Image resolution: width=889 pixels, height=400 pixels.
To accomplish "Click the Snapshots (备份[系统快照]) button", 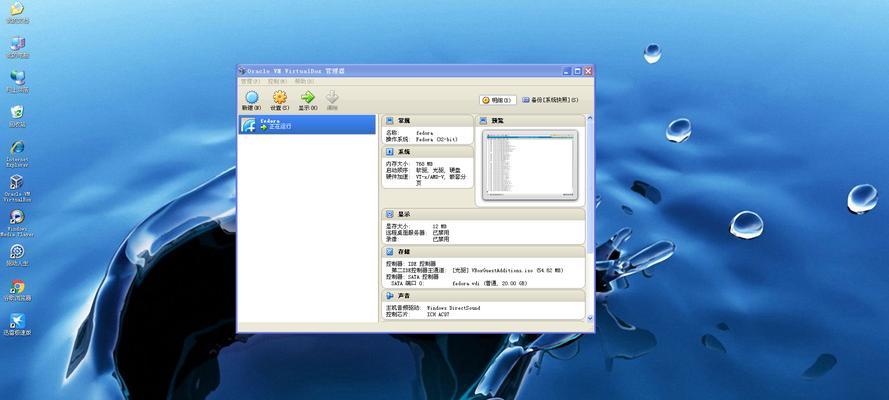I will [550, 100].
